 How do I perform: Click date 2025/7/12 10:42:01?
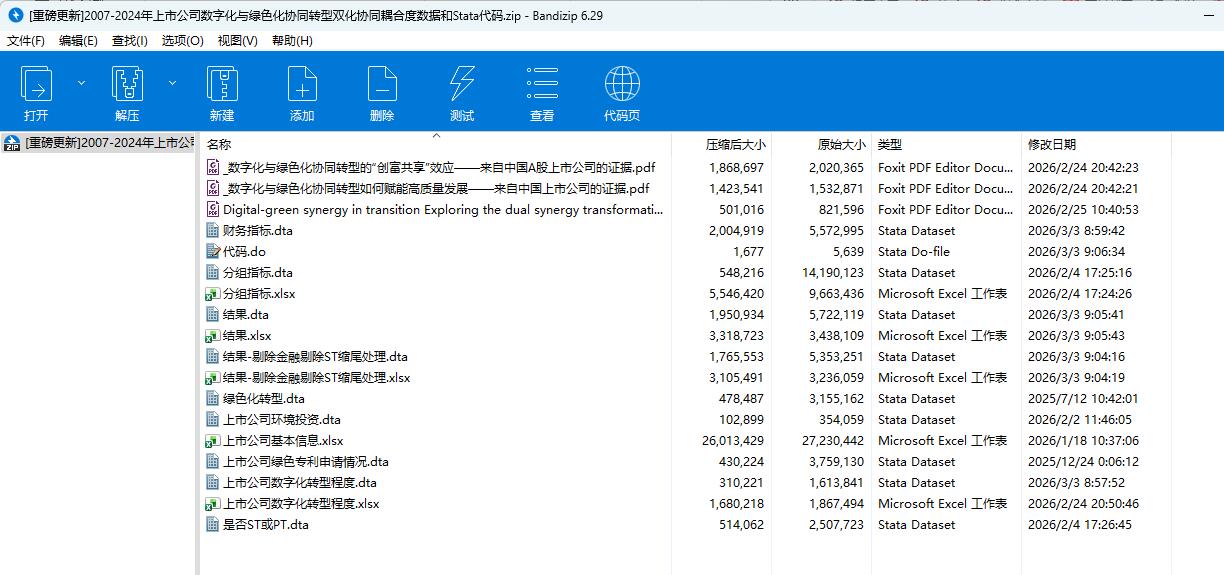[x=1083, y=399]
